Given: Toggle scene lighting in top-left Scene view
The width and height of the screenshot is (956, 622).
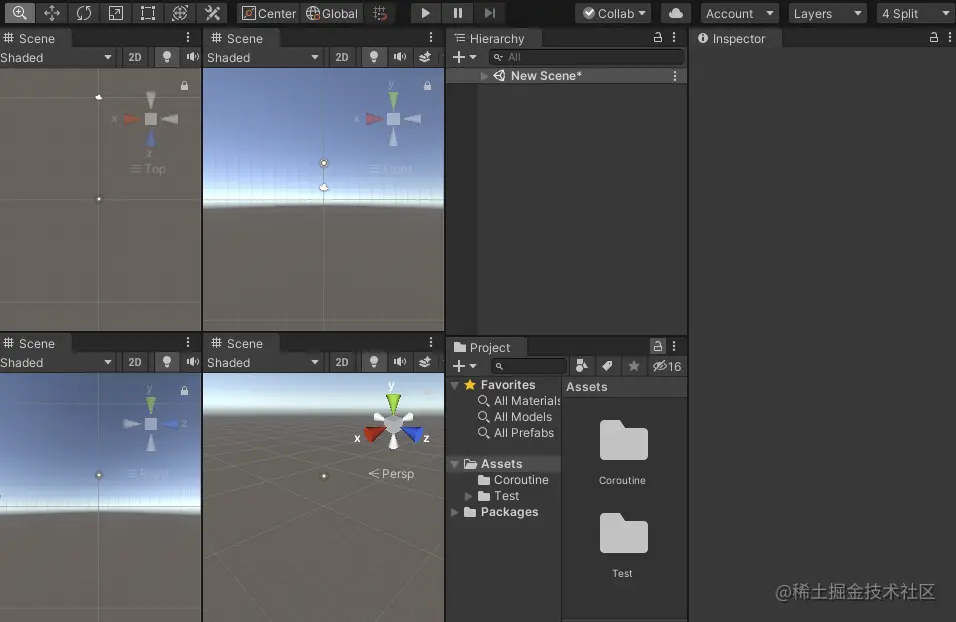Looking at the screenshot, I should pyautogui.click(x=166, y=57).
